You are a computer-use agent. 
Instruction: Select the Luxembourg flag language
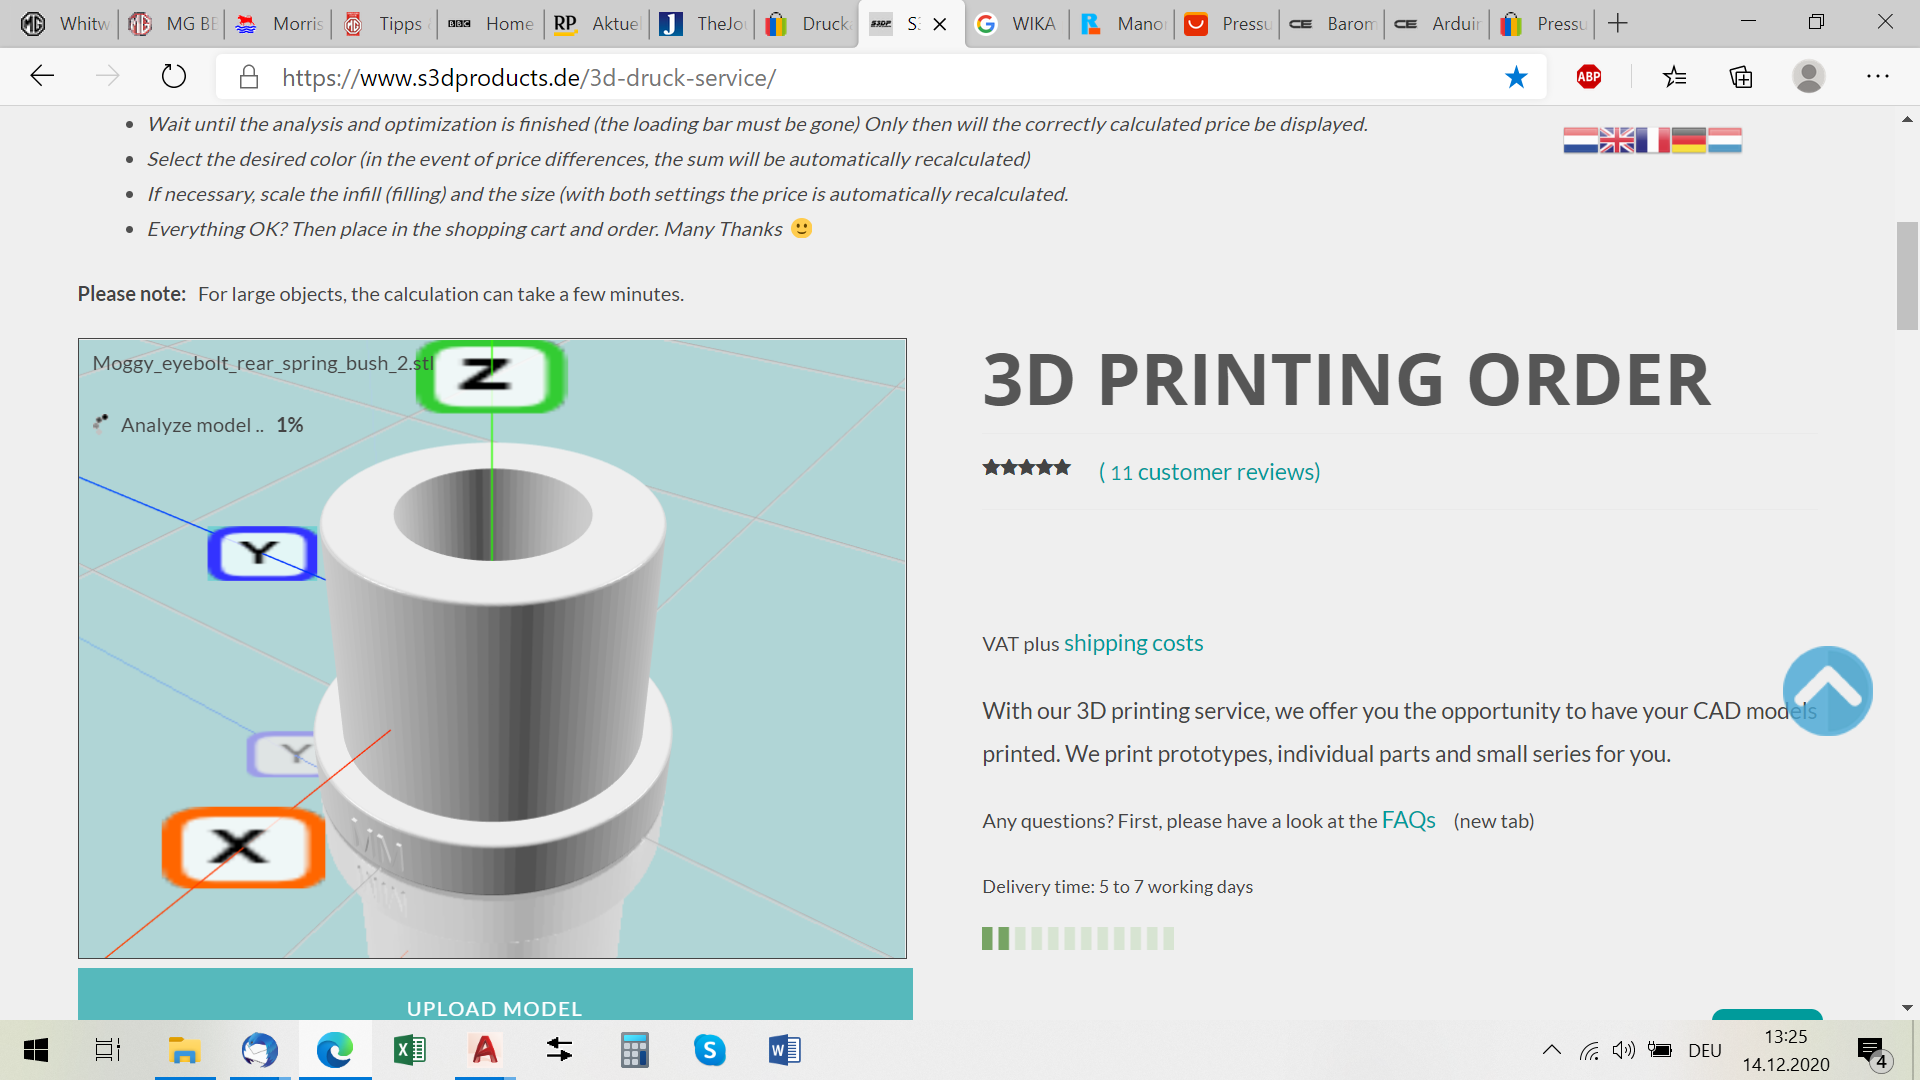pyautogui.click(x=1724, y=140)
